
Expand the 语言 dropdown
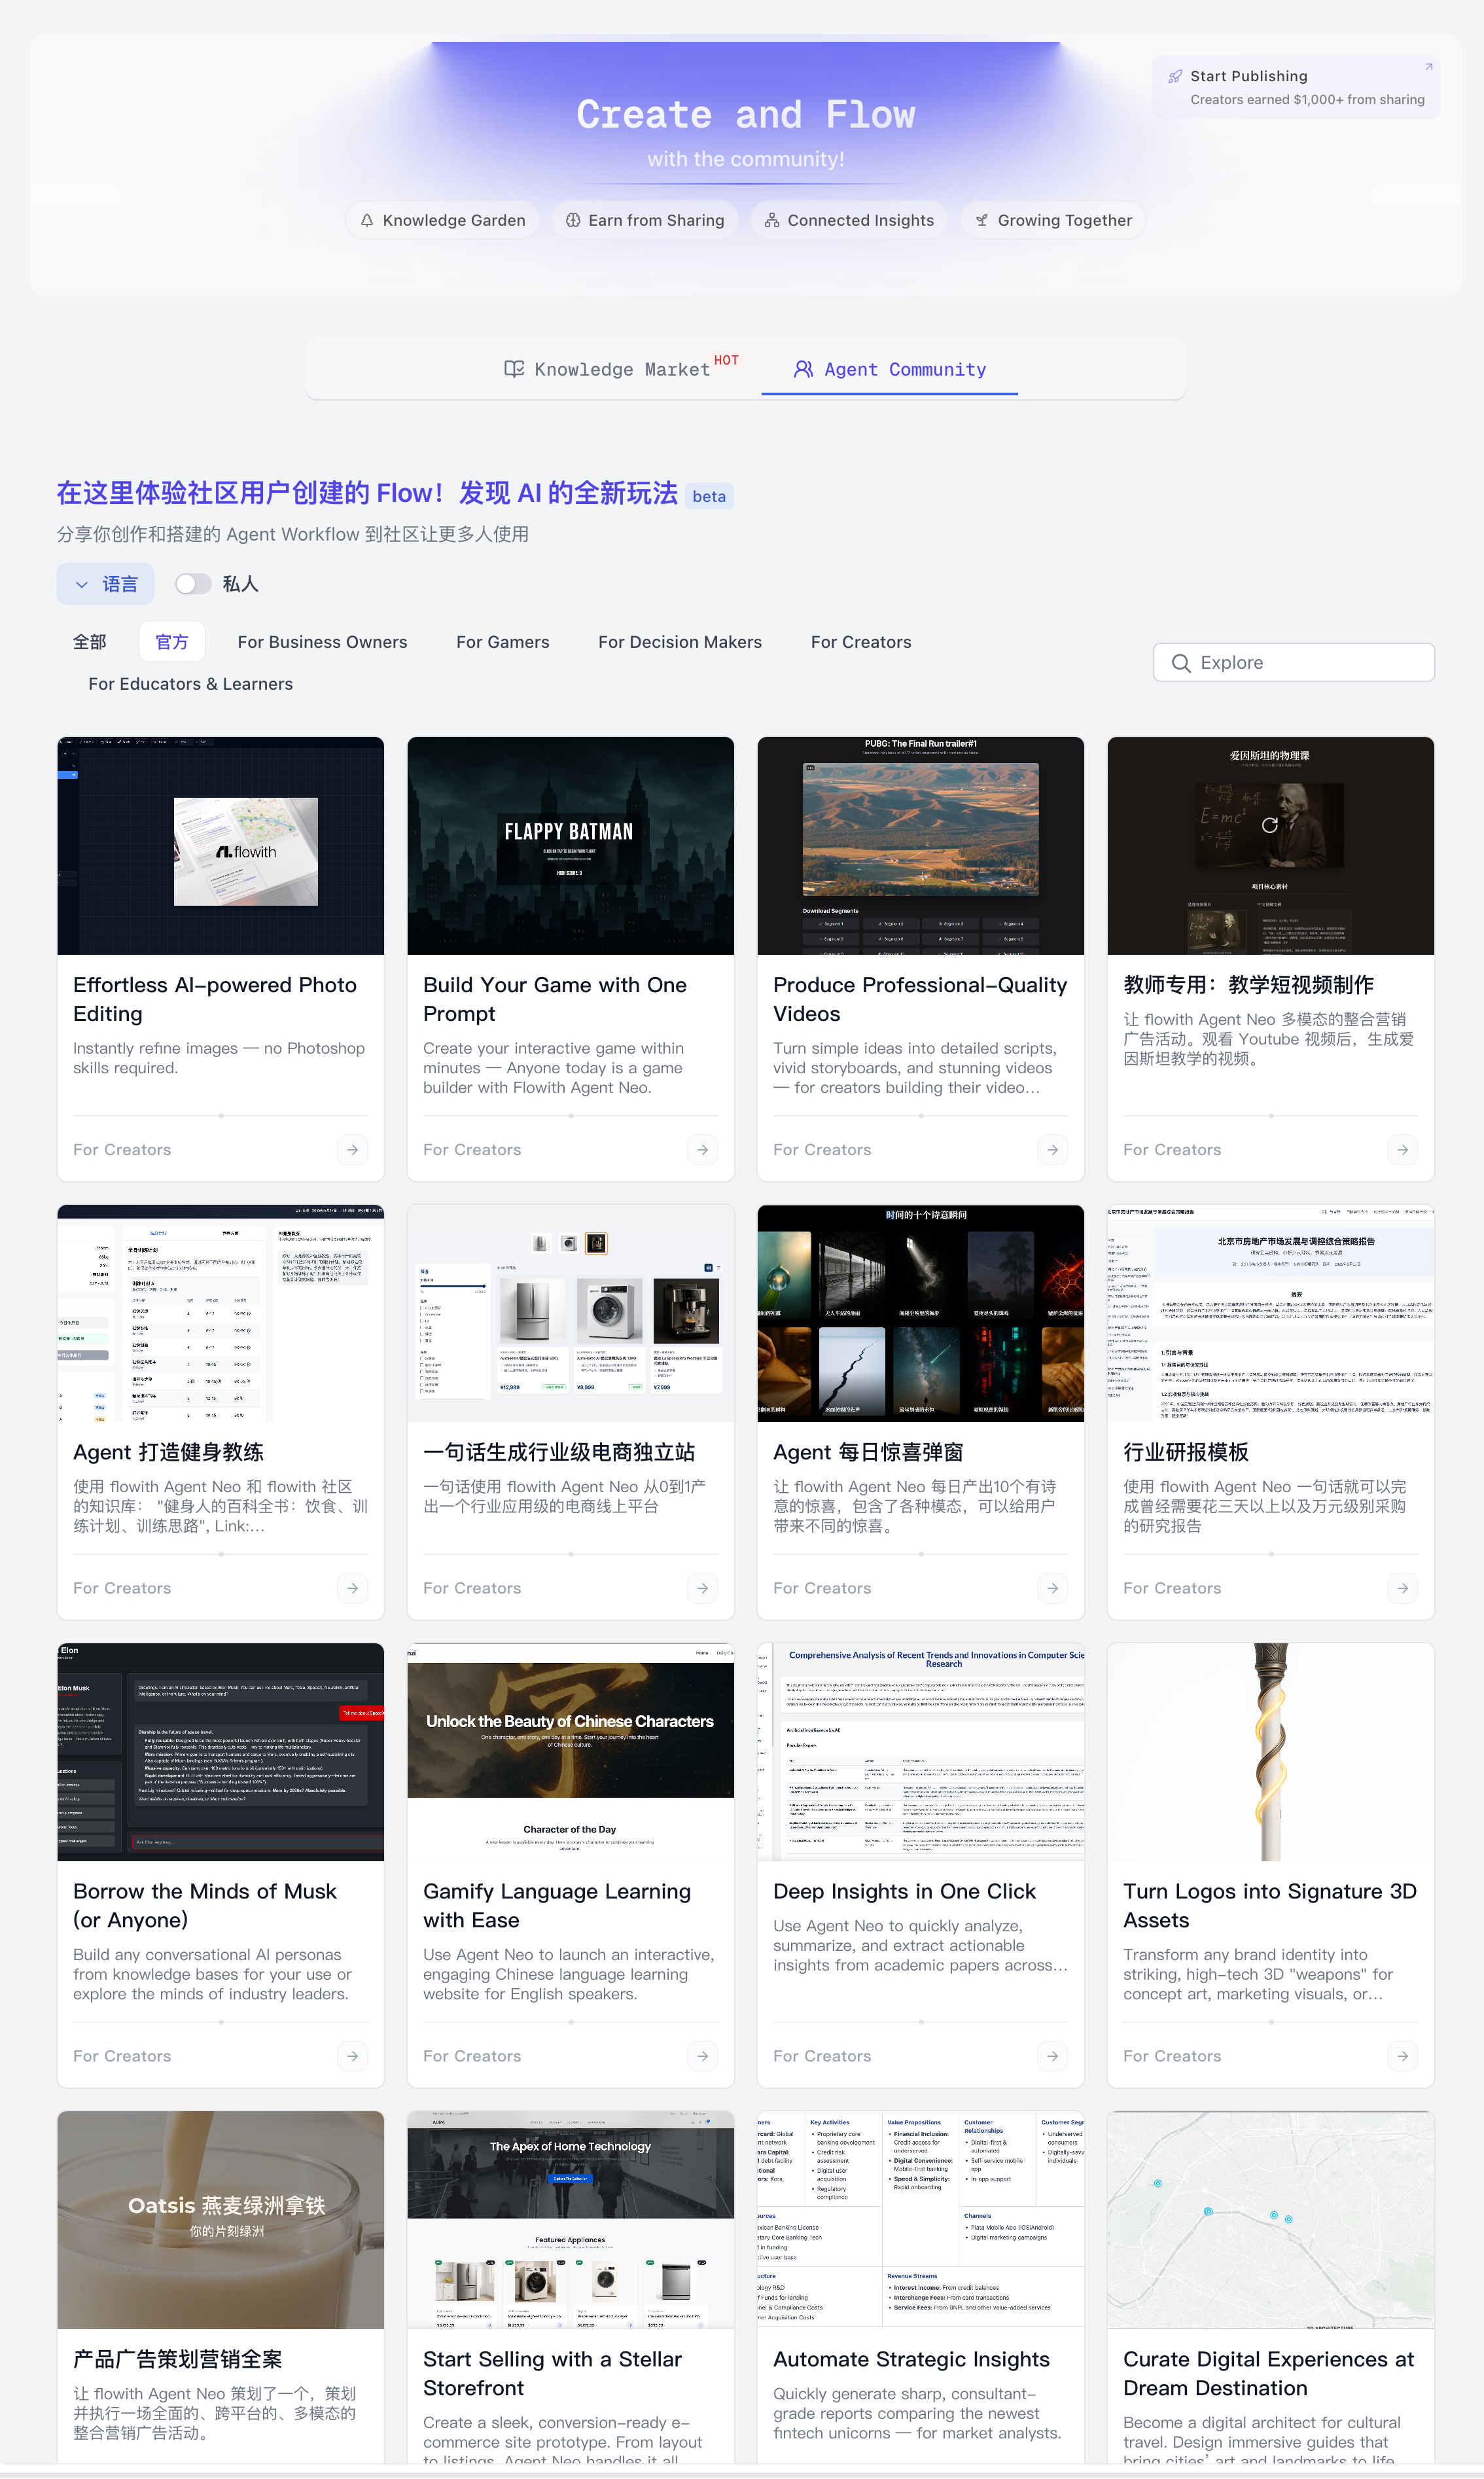[x=105, y=584]
